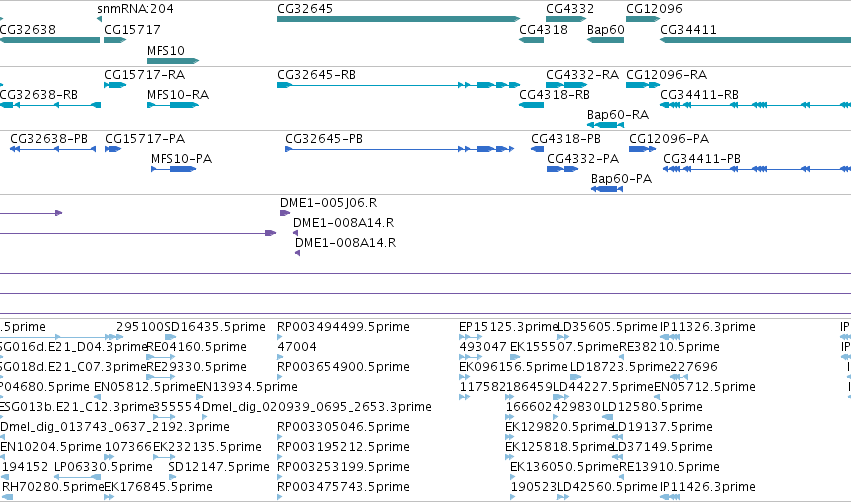This screenshot has height=502, width=851.
Task: Select the CG32645 gene bar
Action: (398, 19)
